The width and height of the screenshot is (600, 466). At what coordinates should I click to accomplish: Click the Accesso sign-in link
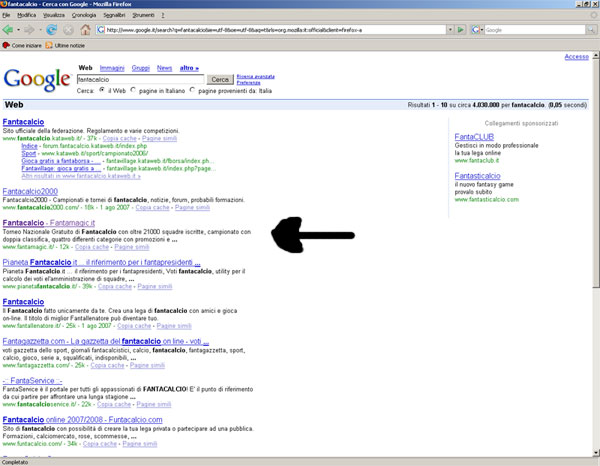coord(577,57)
